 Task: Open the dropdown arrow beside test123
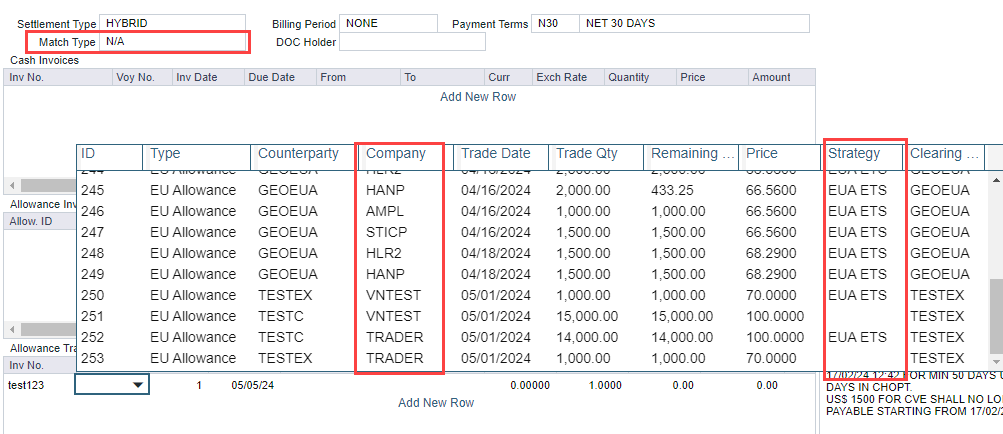coord(138,384)
